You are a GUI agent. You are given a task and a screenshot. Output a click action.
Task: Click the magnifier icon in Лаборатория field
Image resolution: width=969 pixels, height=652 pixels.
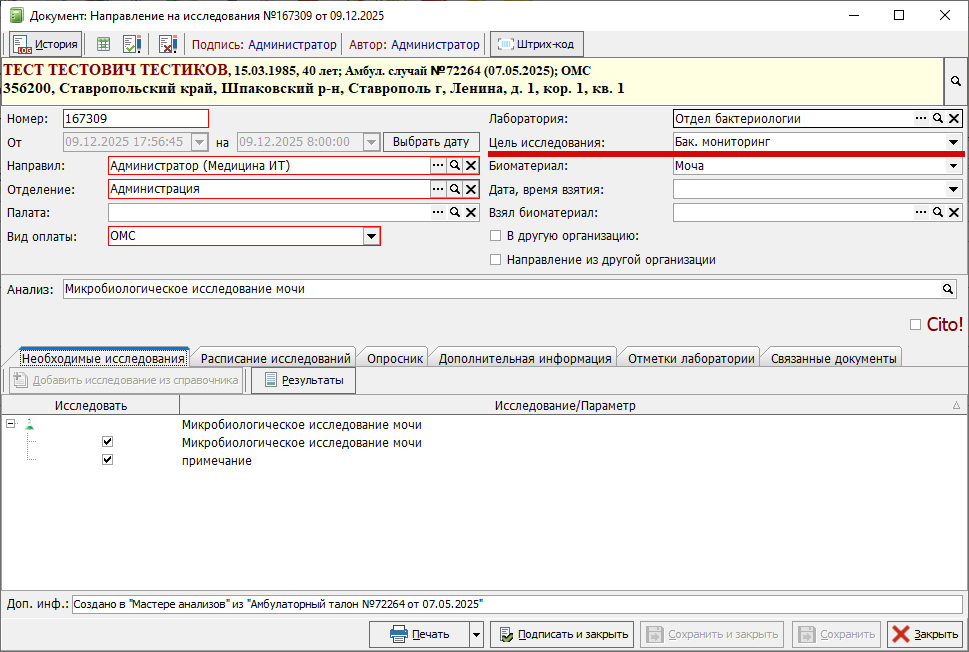[x=938, y=118]
